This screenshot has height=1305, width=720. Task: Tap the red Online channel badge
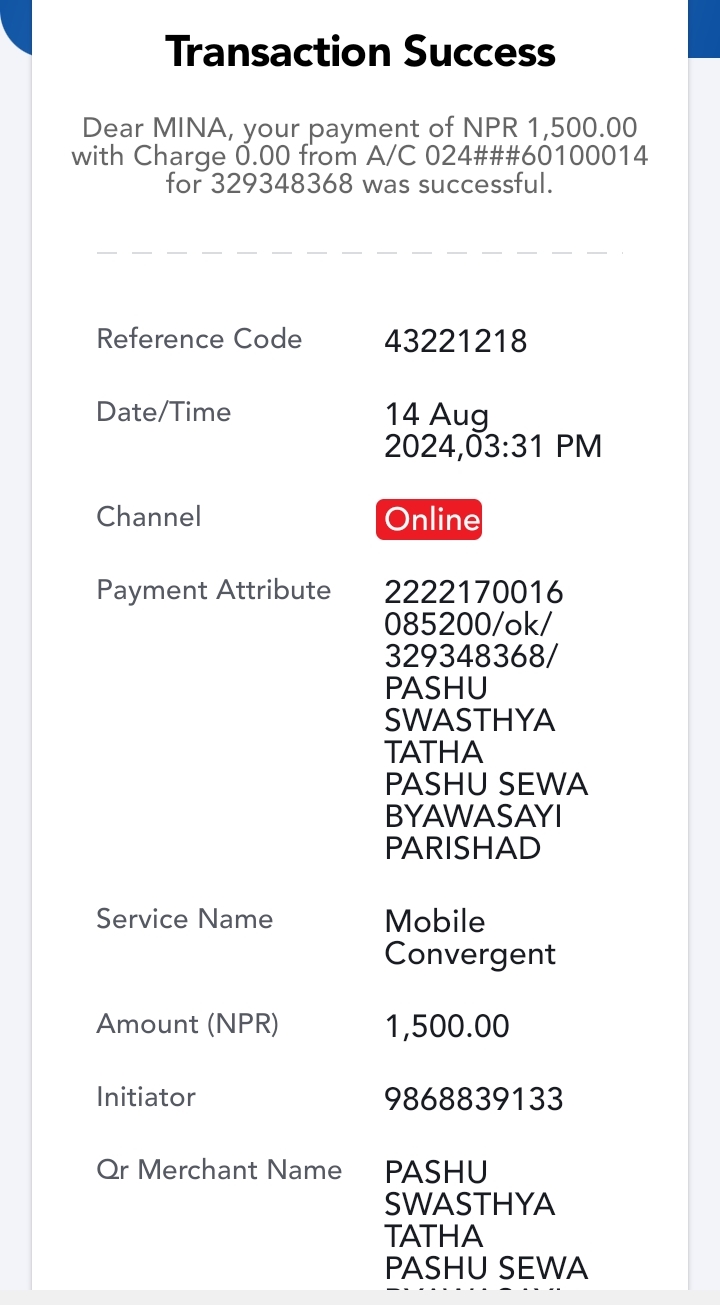tap(429, 520)
